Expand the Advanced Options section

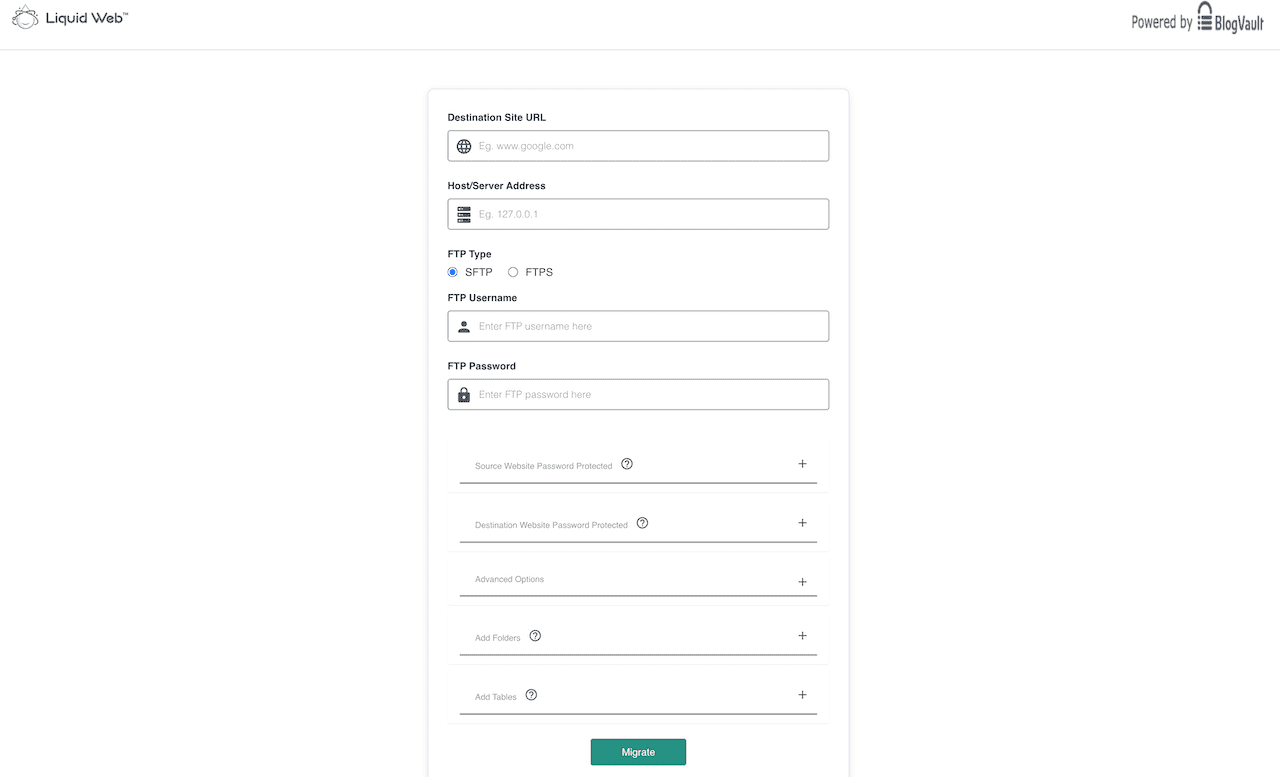(x=802, y=580)
